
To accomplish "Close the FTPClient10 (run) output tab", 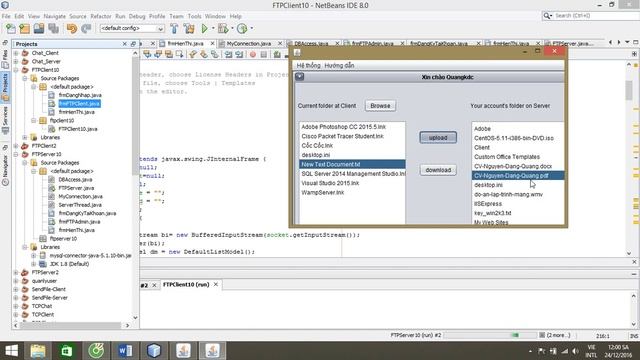I will 216,284.
